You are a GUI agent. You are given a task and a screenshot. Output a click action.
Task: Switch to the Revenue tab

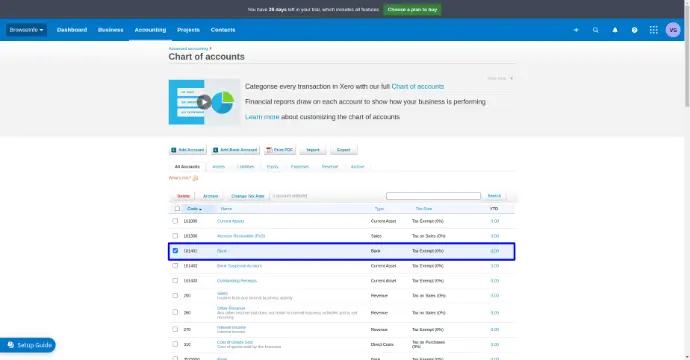point(330,167)
